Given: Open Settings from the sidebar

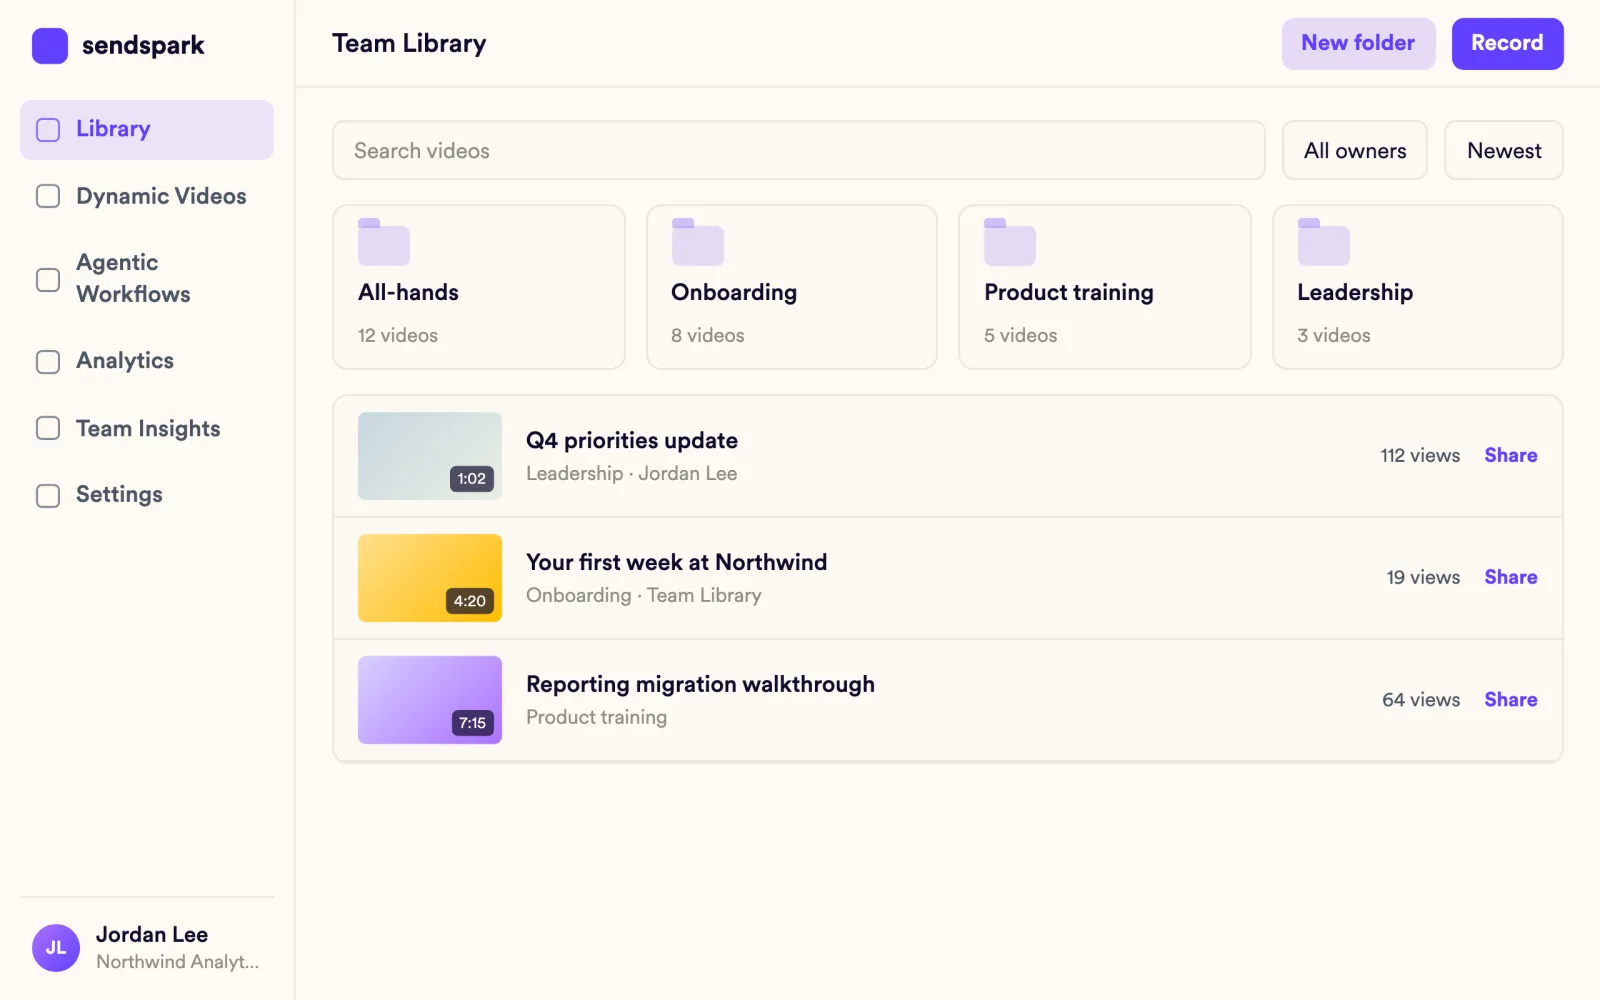Looking at the screenshot, I should coord(147,495).
